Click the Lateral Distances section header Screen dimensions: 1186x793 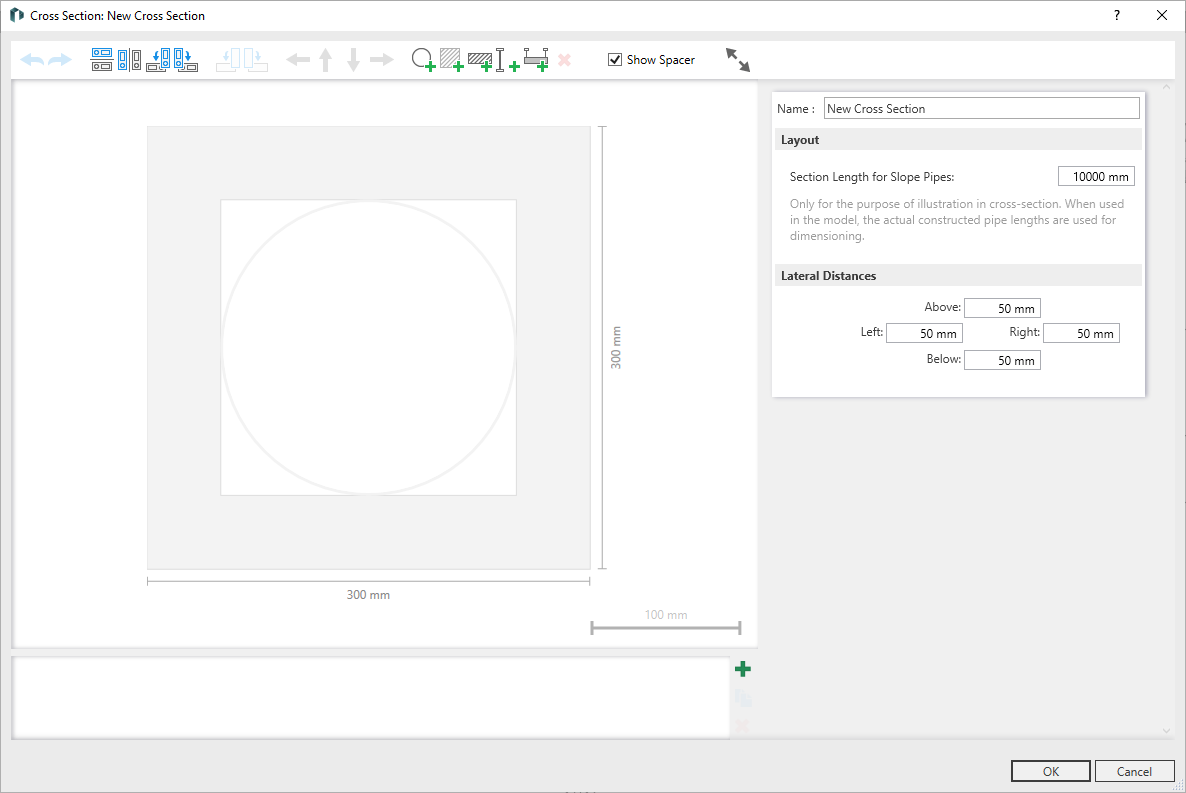point(958,275)
